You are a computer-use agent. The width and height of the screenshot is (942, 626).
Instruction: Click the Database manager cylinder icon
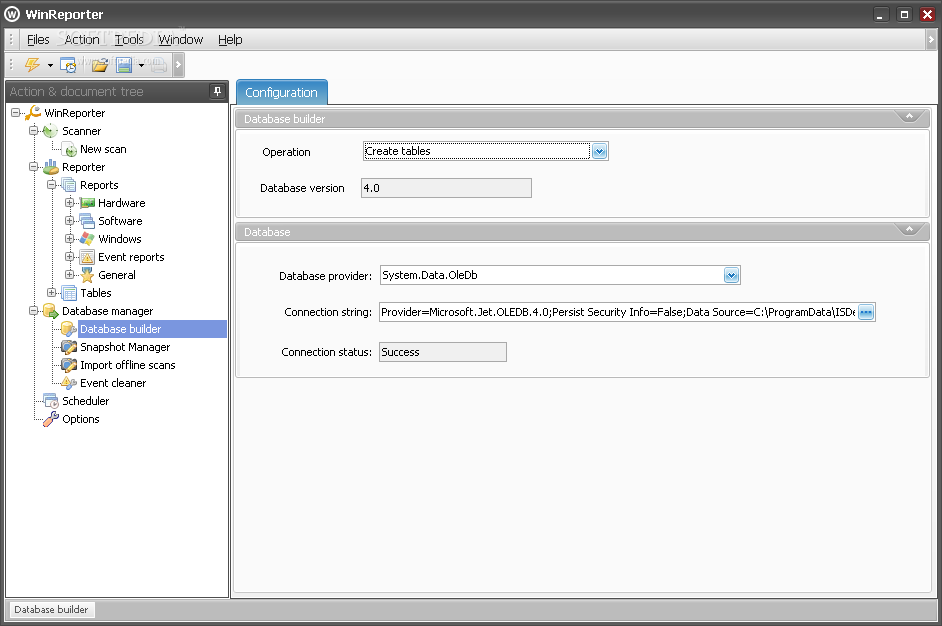[51, 311]
